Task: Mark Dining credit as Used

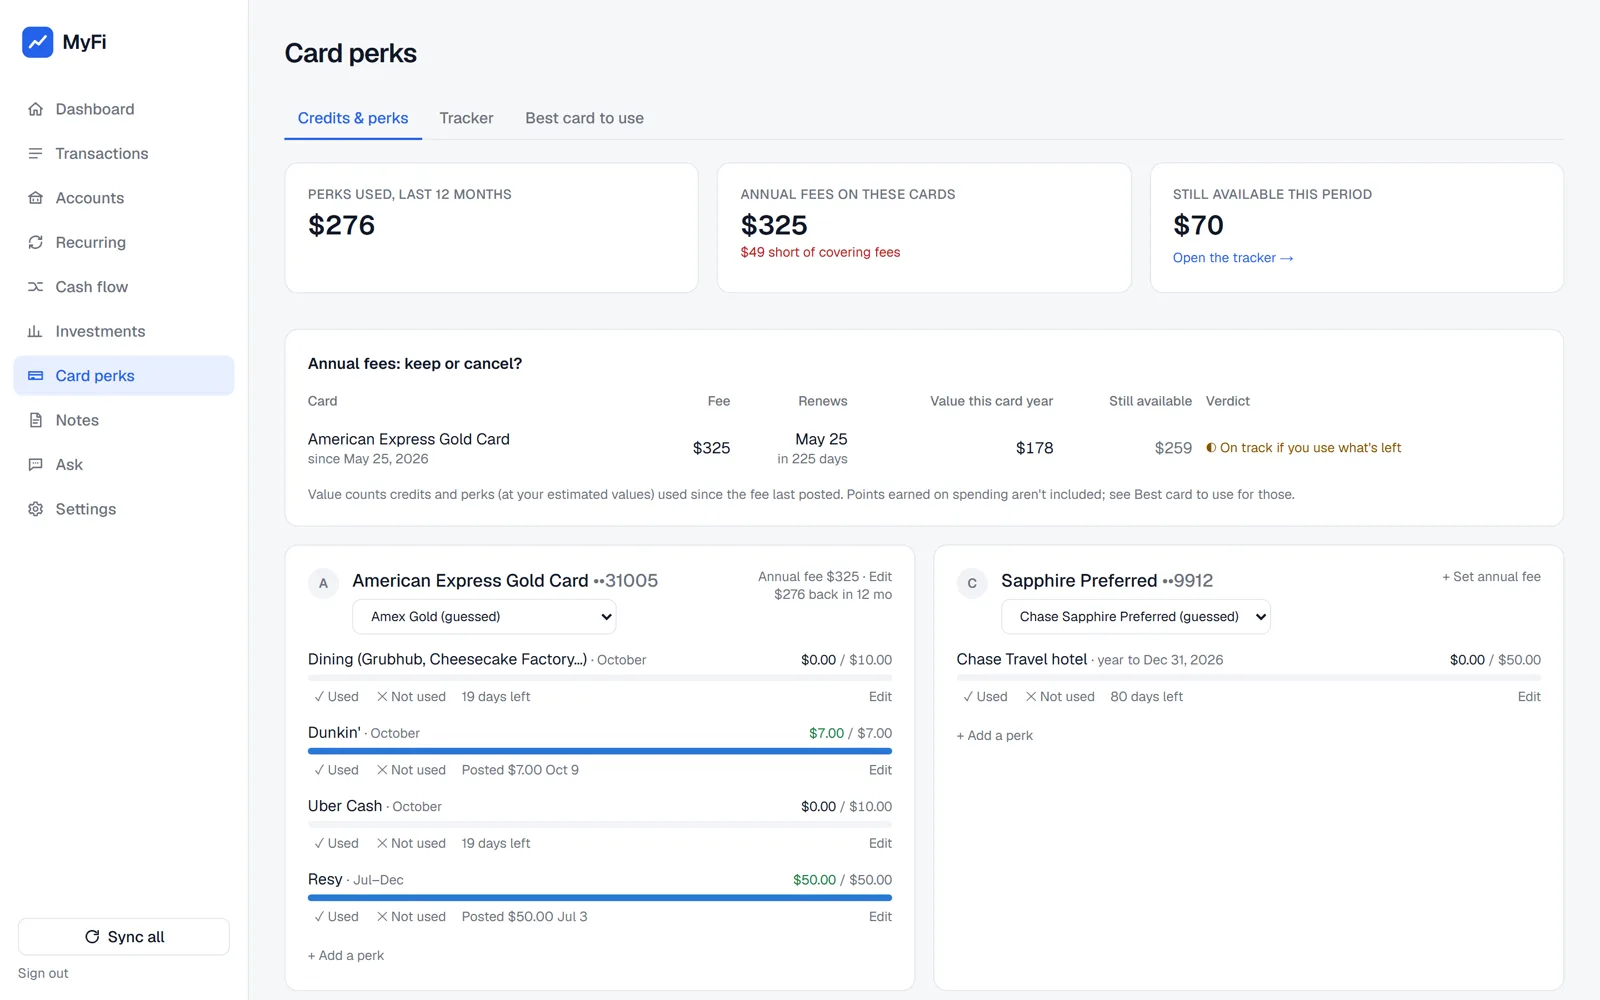Action: 336,697
